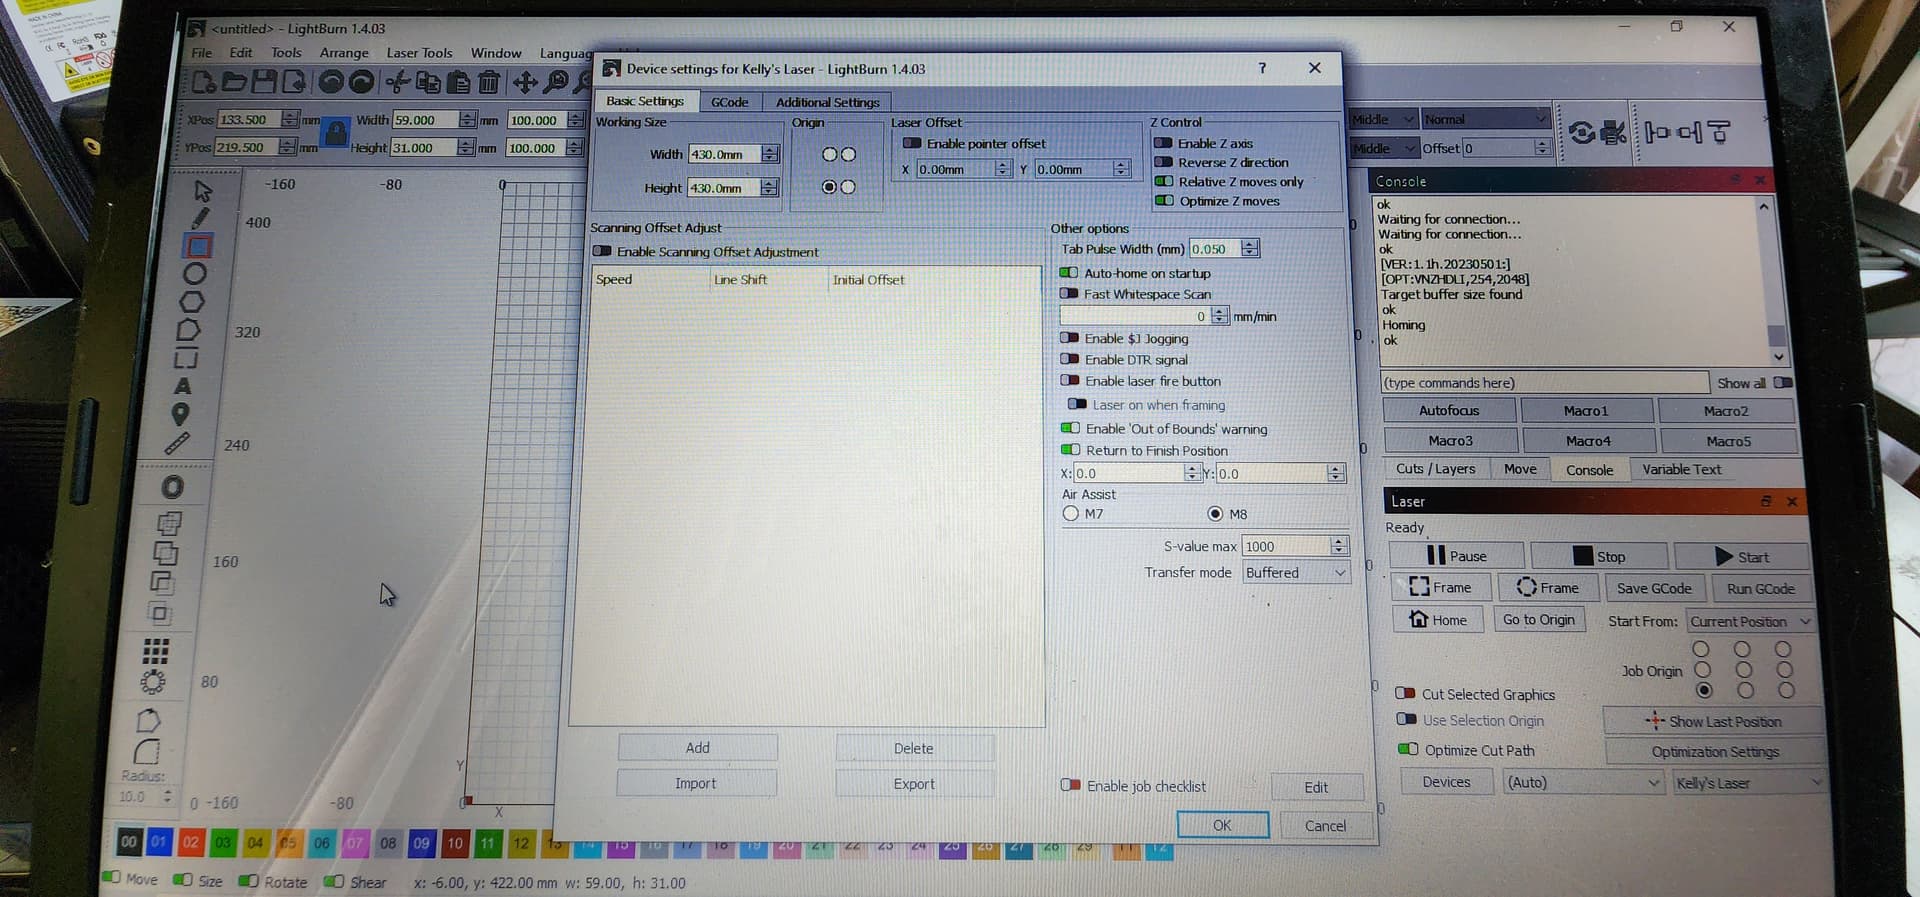Click the Copy icon in toolbar
The height and width of the screenshot is (897, 1920).
click(x=428, y=82)
